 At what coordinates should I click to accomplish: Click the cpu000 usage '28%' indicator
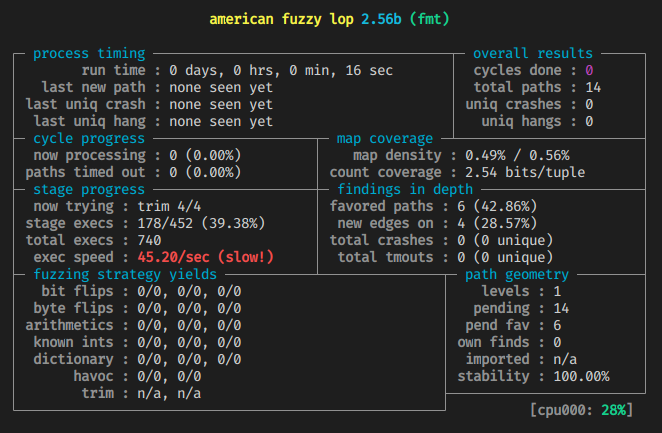[x=613, y=410]
